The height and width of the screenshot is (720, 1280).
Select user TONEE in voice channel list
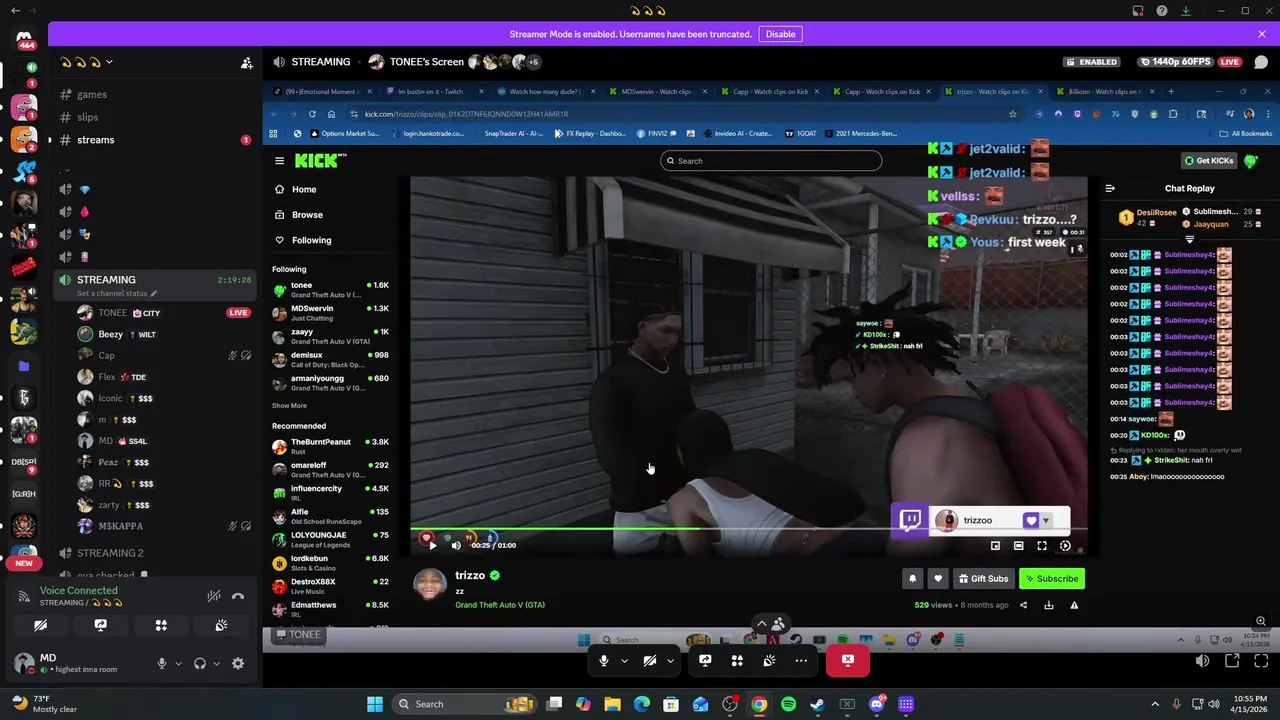(113, 313)
